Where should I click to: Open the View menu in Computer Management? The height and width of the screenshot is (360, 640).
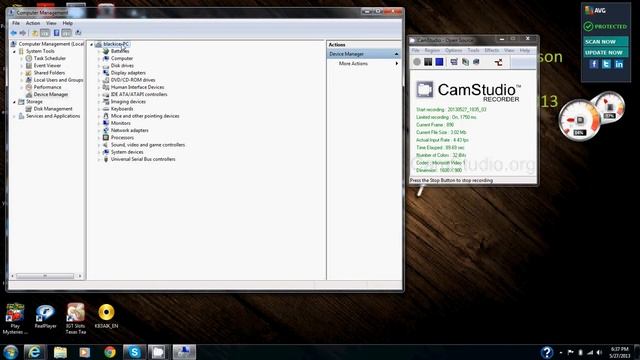51,23
